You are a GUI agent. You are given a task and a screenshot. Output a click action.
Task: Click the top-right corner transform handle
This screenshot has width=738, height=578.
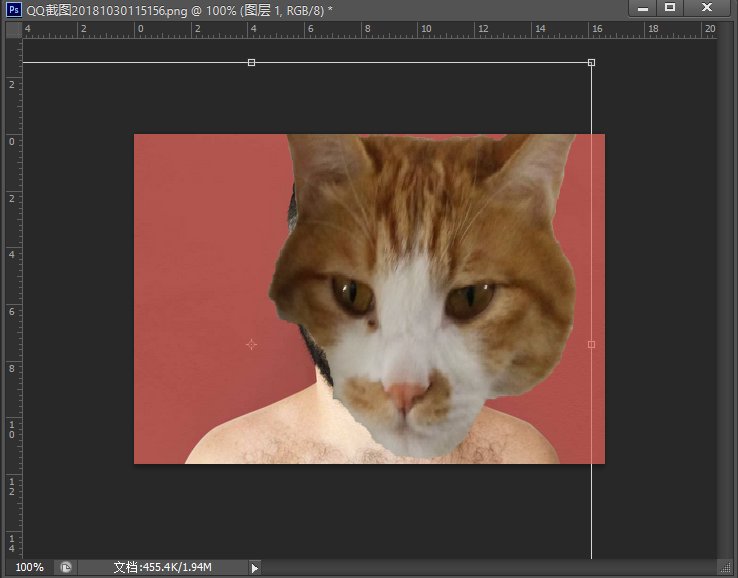point(591,63)
